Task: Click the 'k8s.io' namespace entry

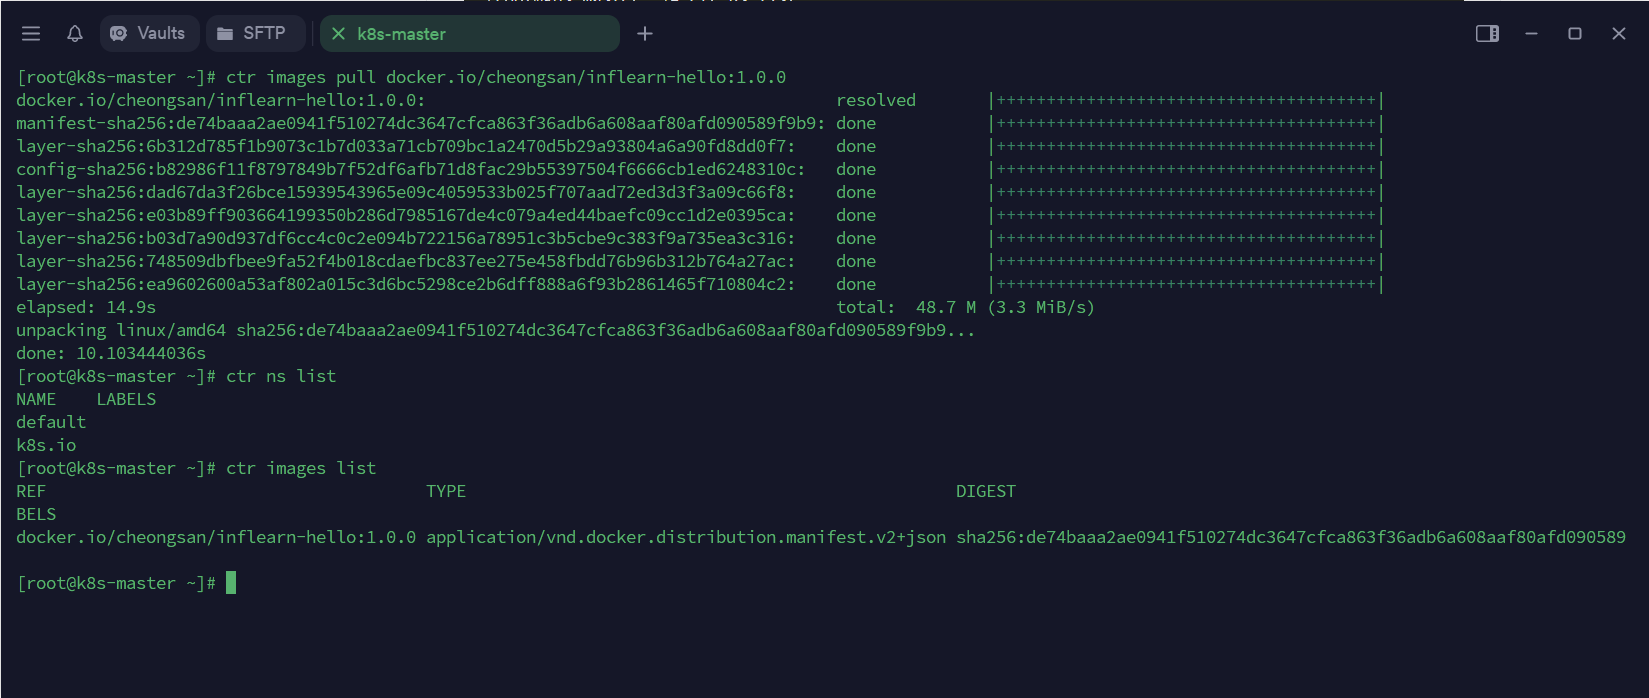Action: pos(46,445)
